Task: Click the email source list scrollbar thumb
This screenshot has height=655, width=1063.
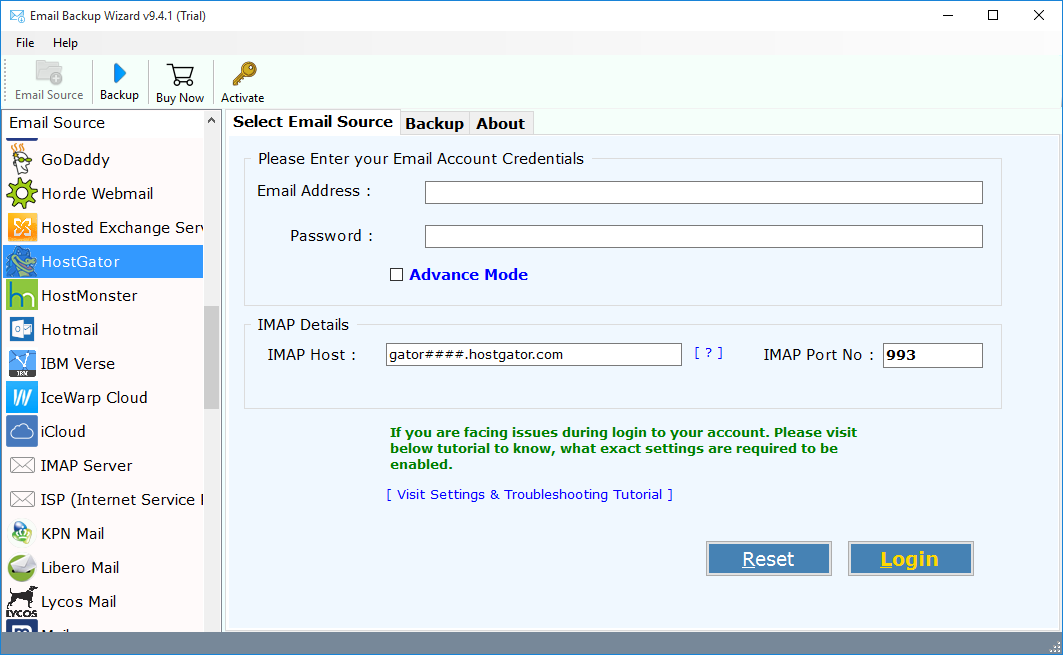Action: tap(212, 357)
